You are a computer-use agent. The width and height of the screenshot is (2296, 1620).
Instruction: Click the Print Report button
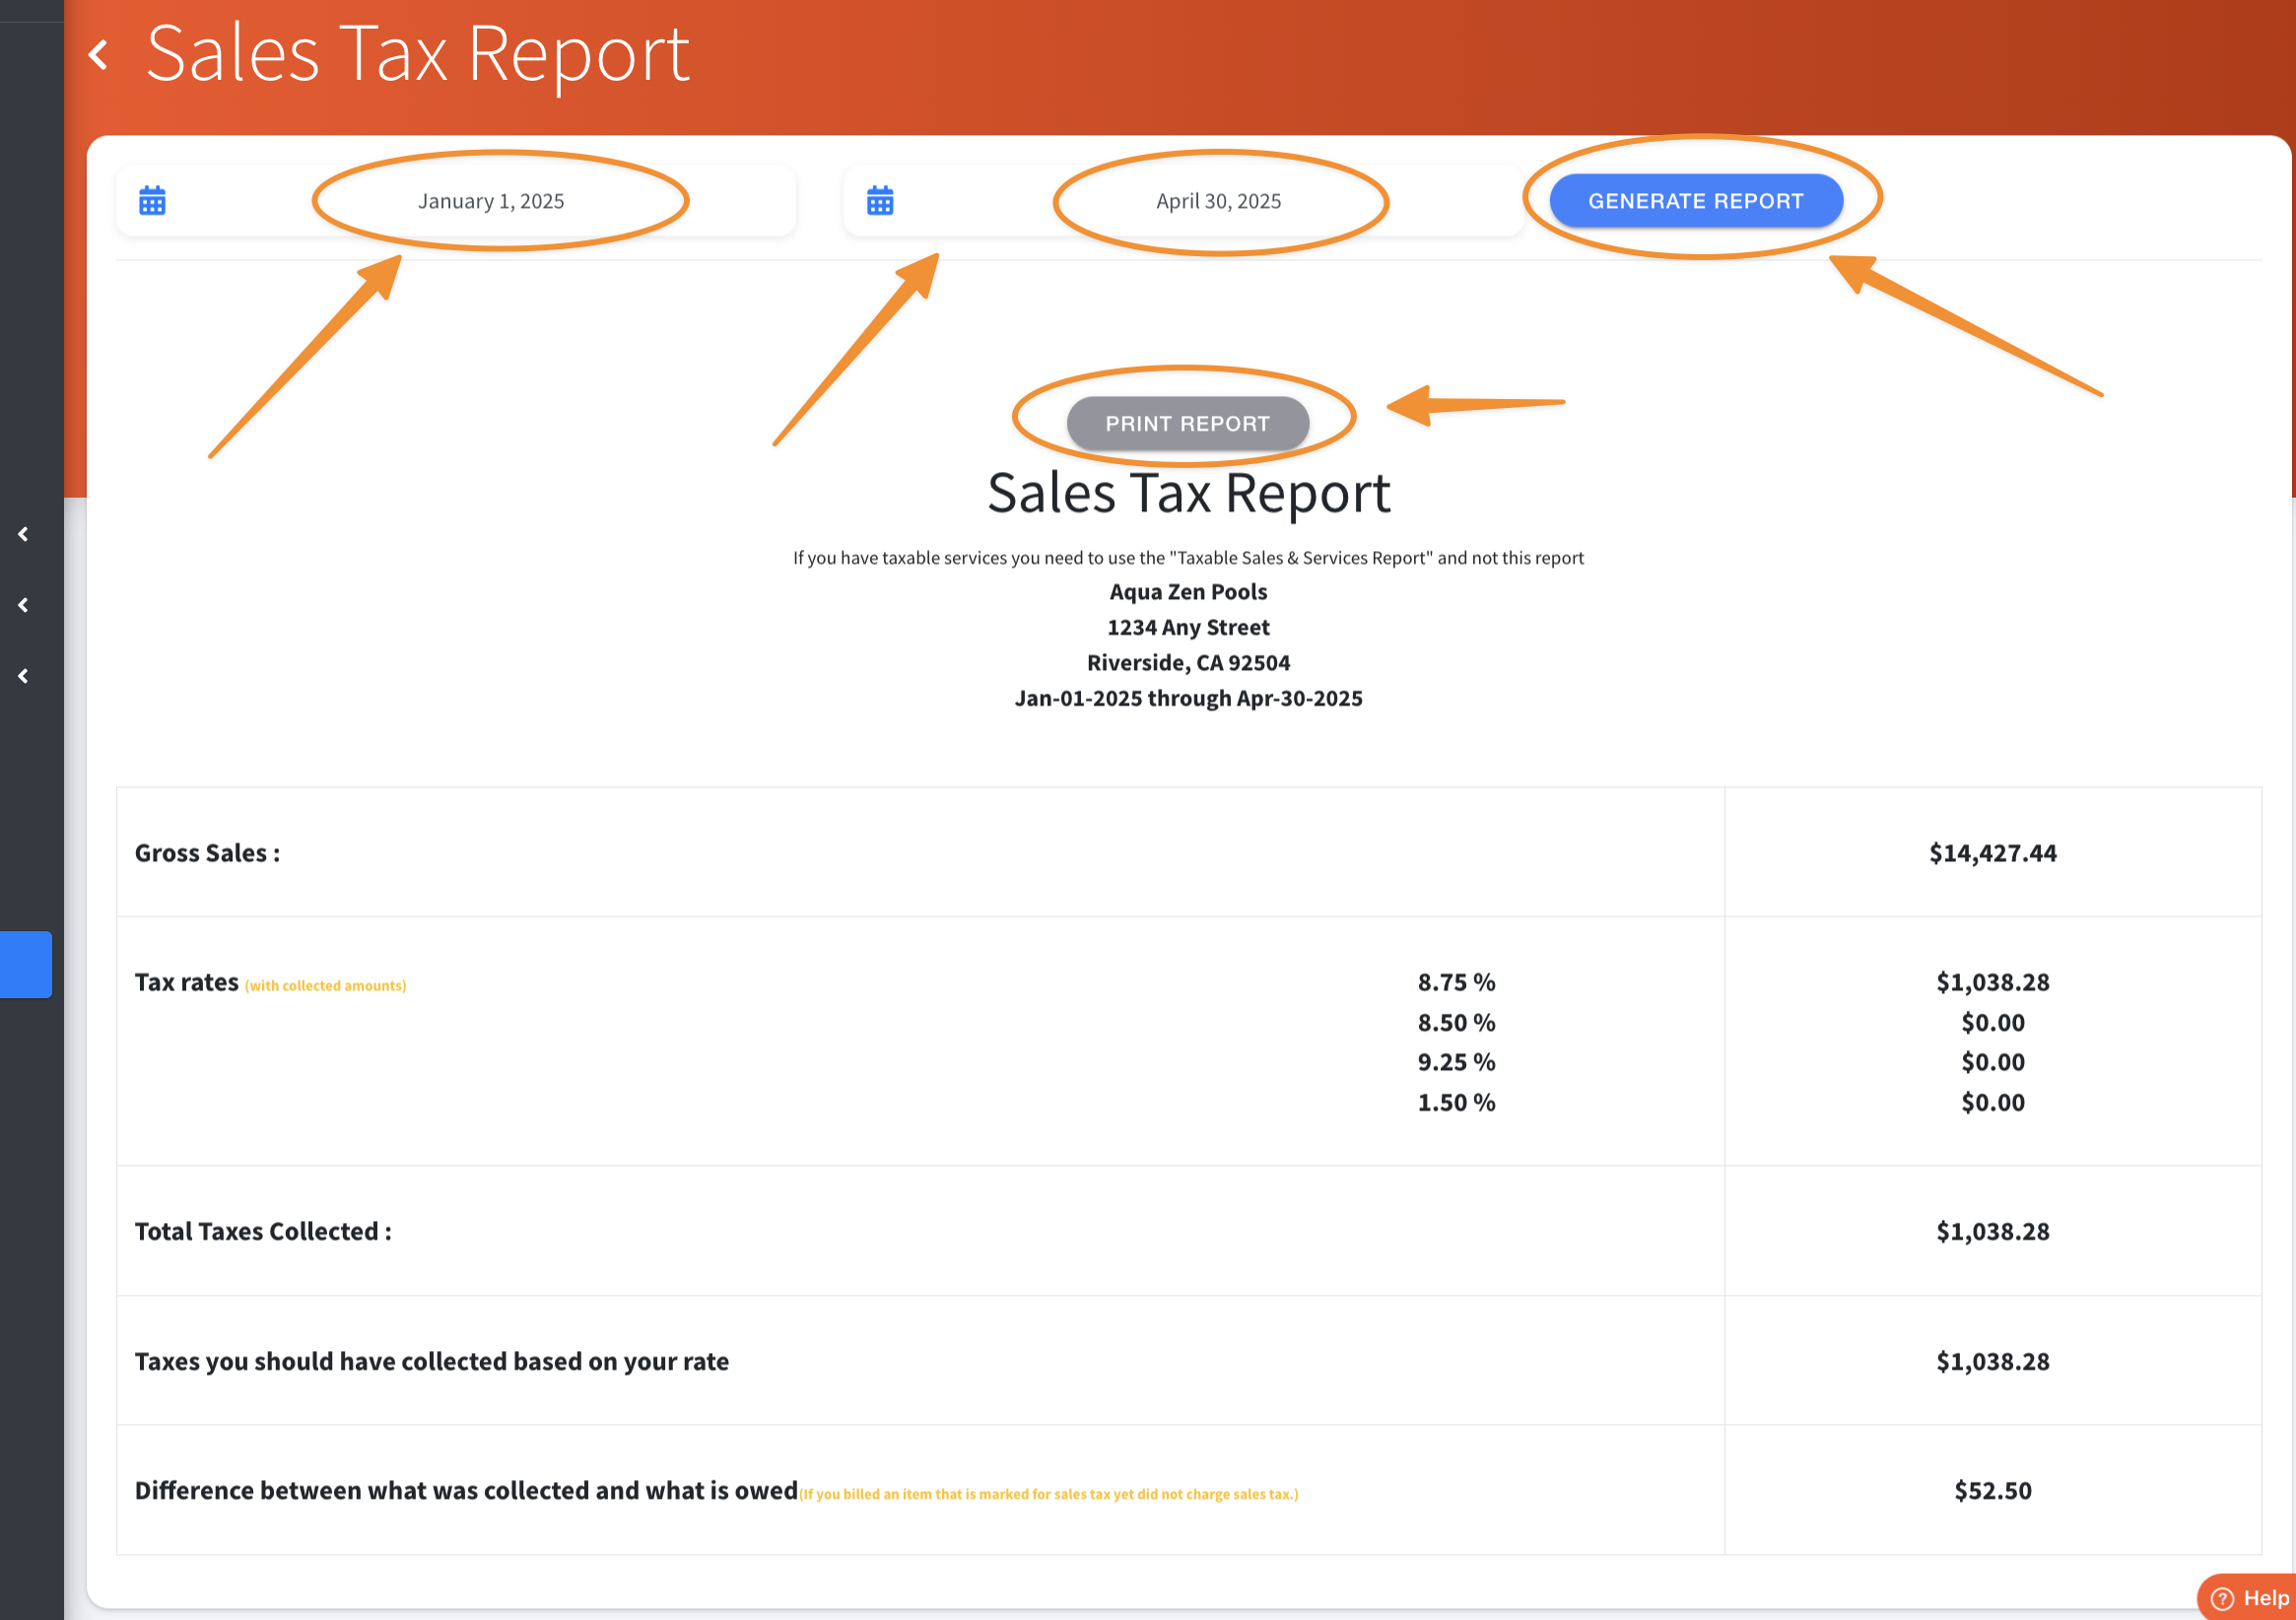[x=1187, y=424]
